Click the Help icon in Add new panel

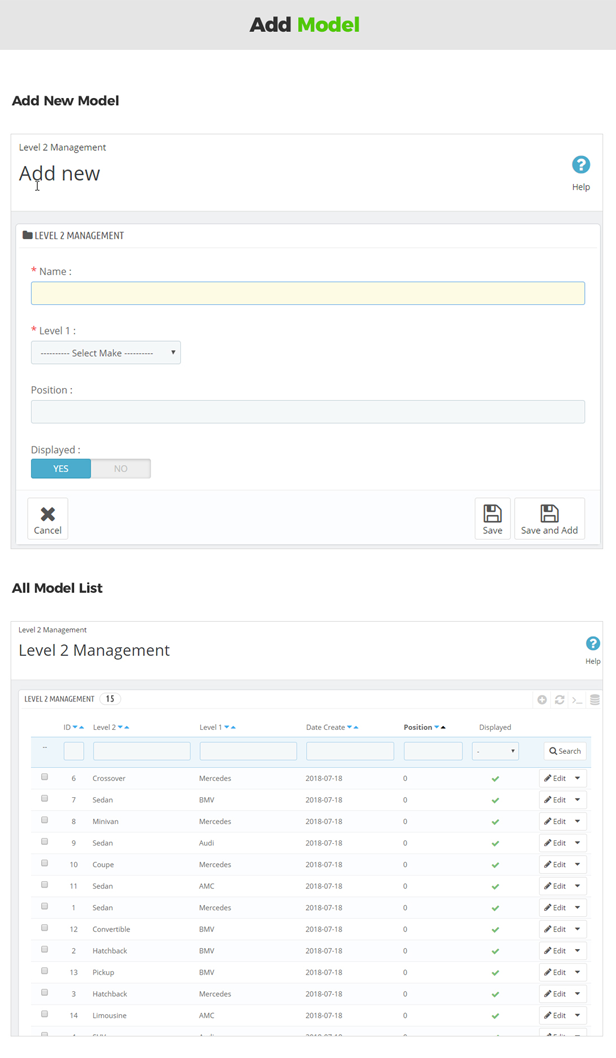pyautogui.click(x=580, y=166)
